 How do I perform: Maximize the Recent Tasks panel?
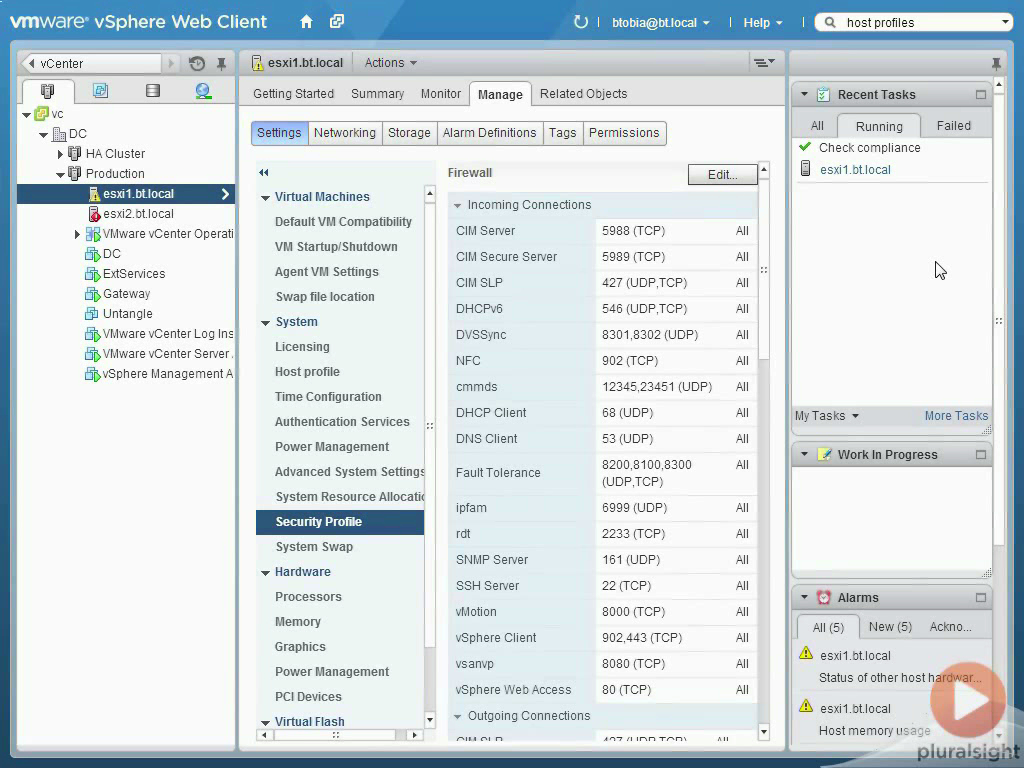point(981,95)
